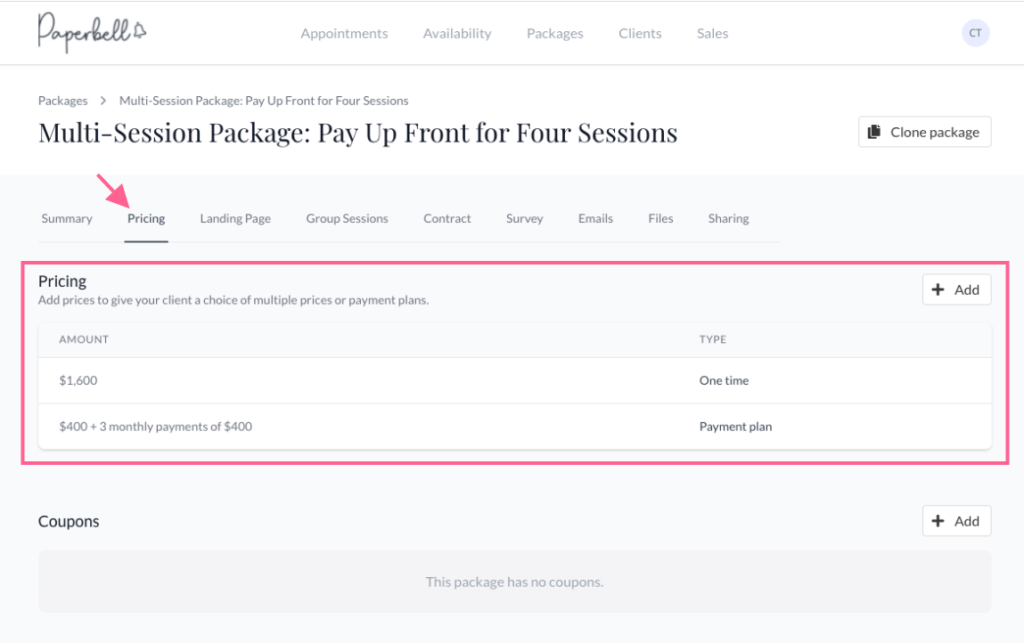This screenshot has width=1024, height=643.
Task: Click the Paperbell logo
Action: (92, 32)
